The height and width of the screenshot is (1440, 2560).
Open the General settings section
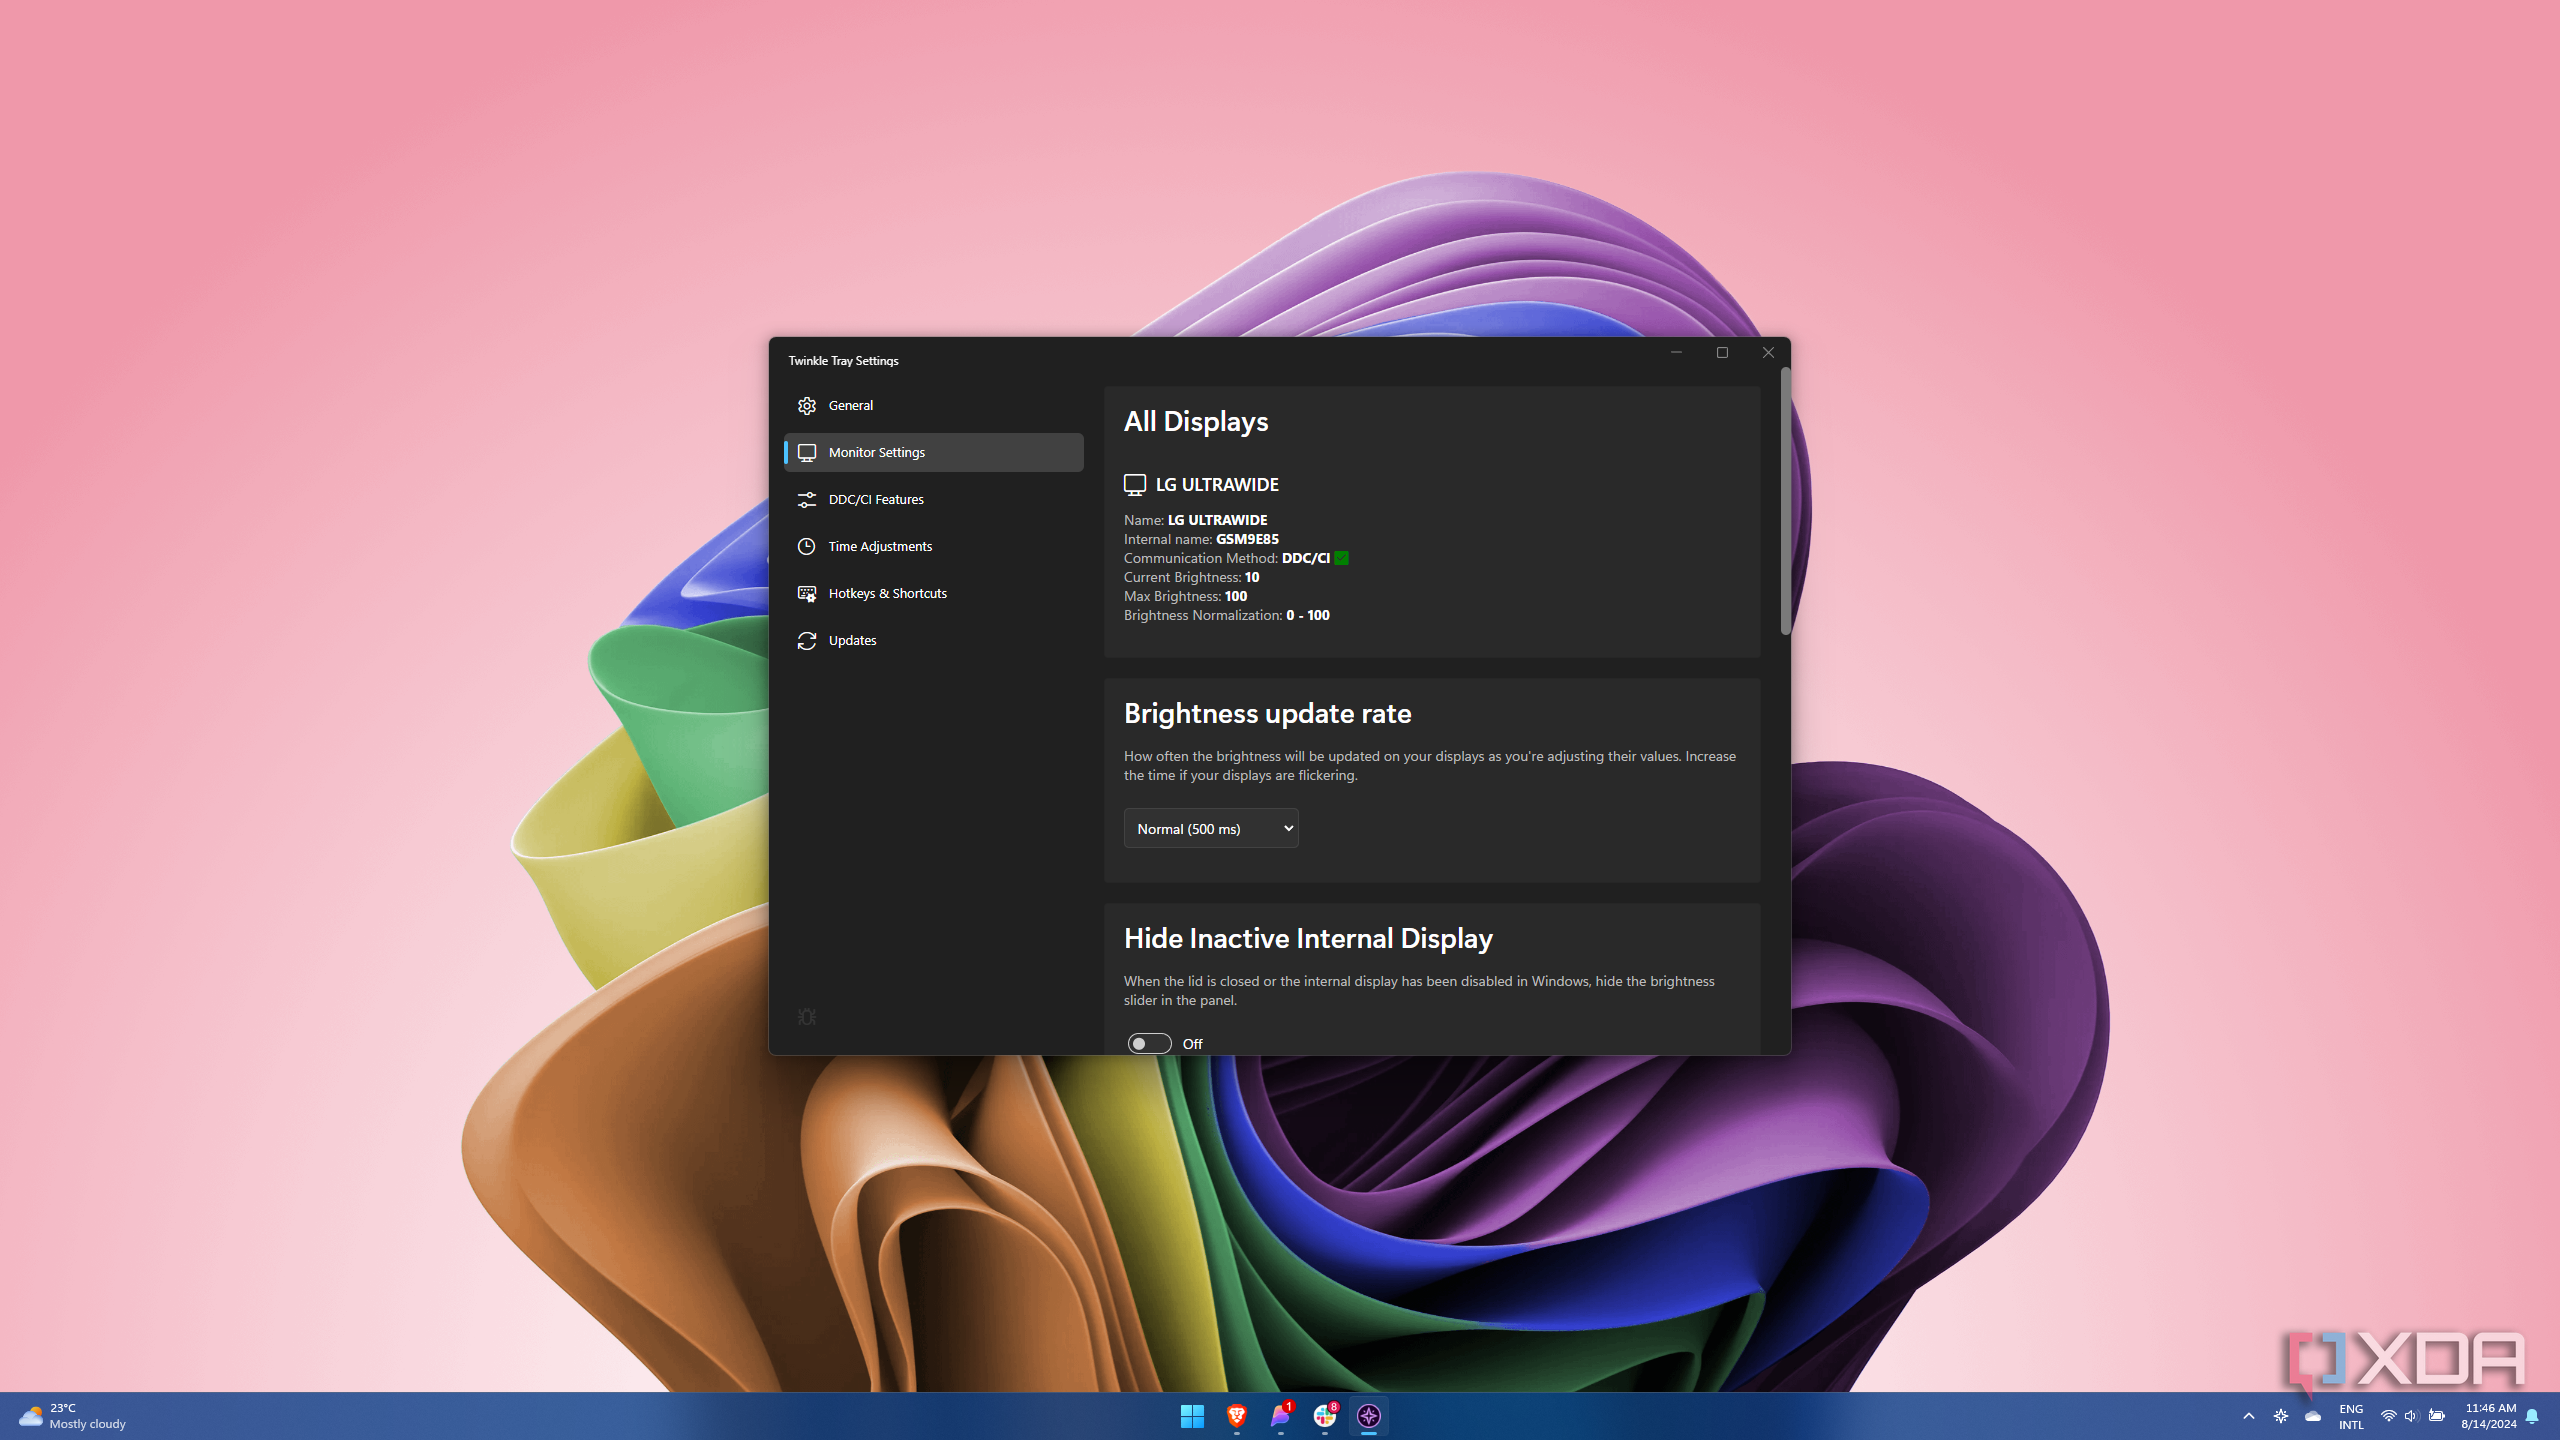click(x=850, y=405)
